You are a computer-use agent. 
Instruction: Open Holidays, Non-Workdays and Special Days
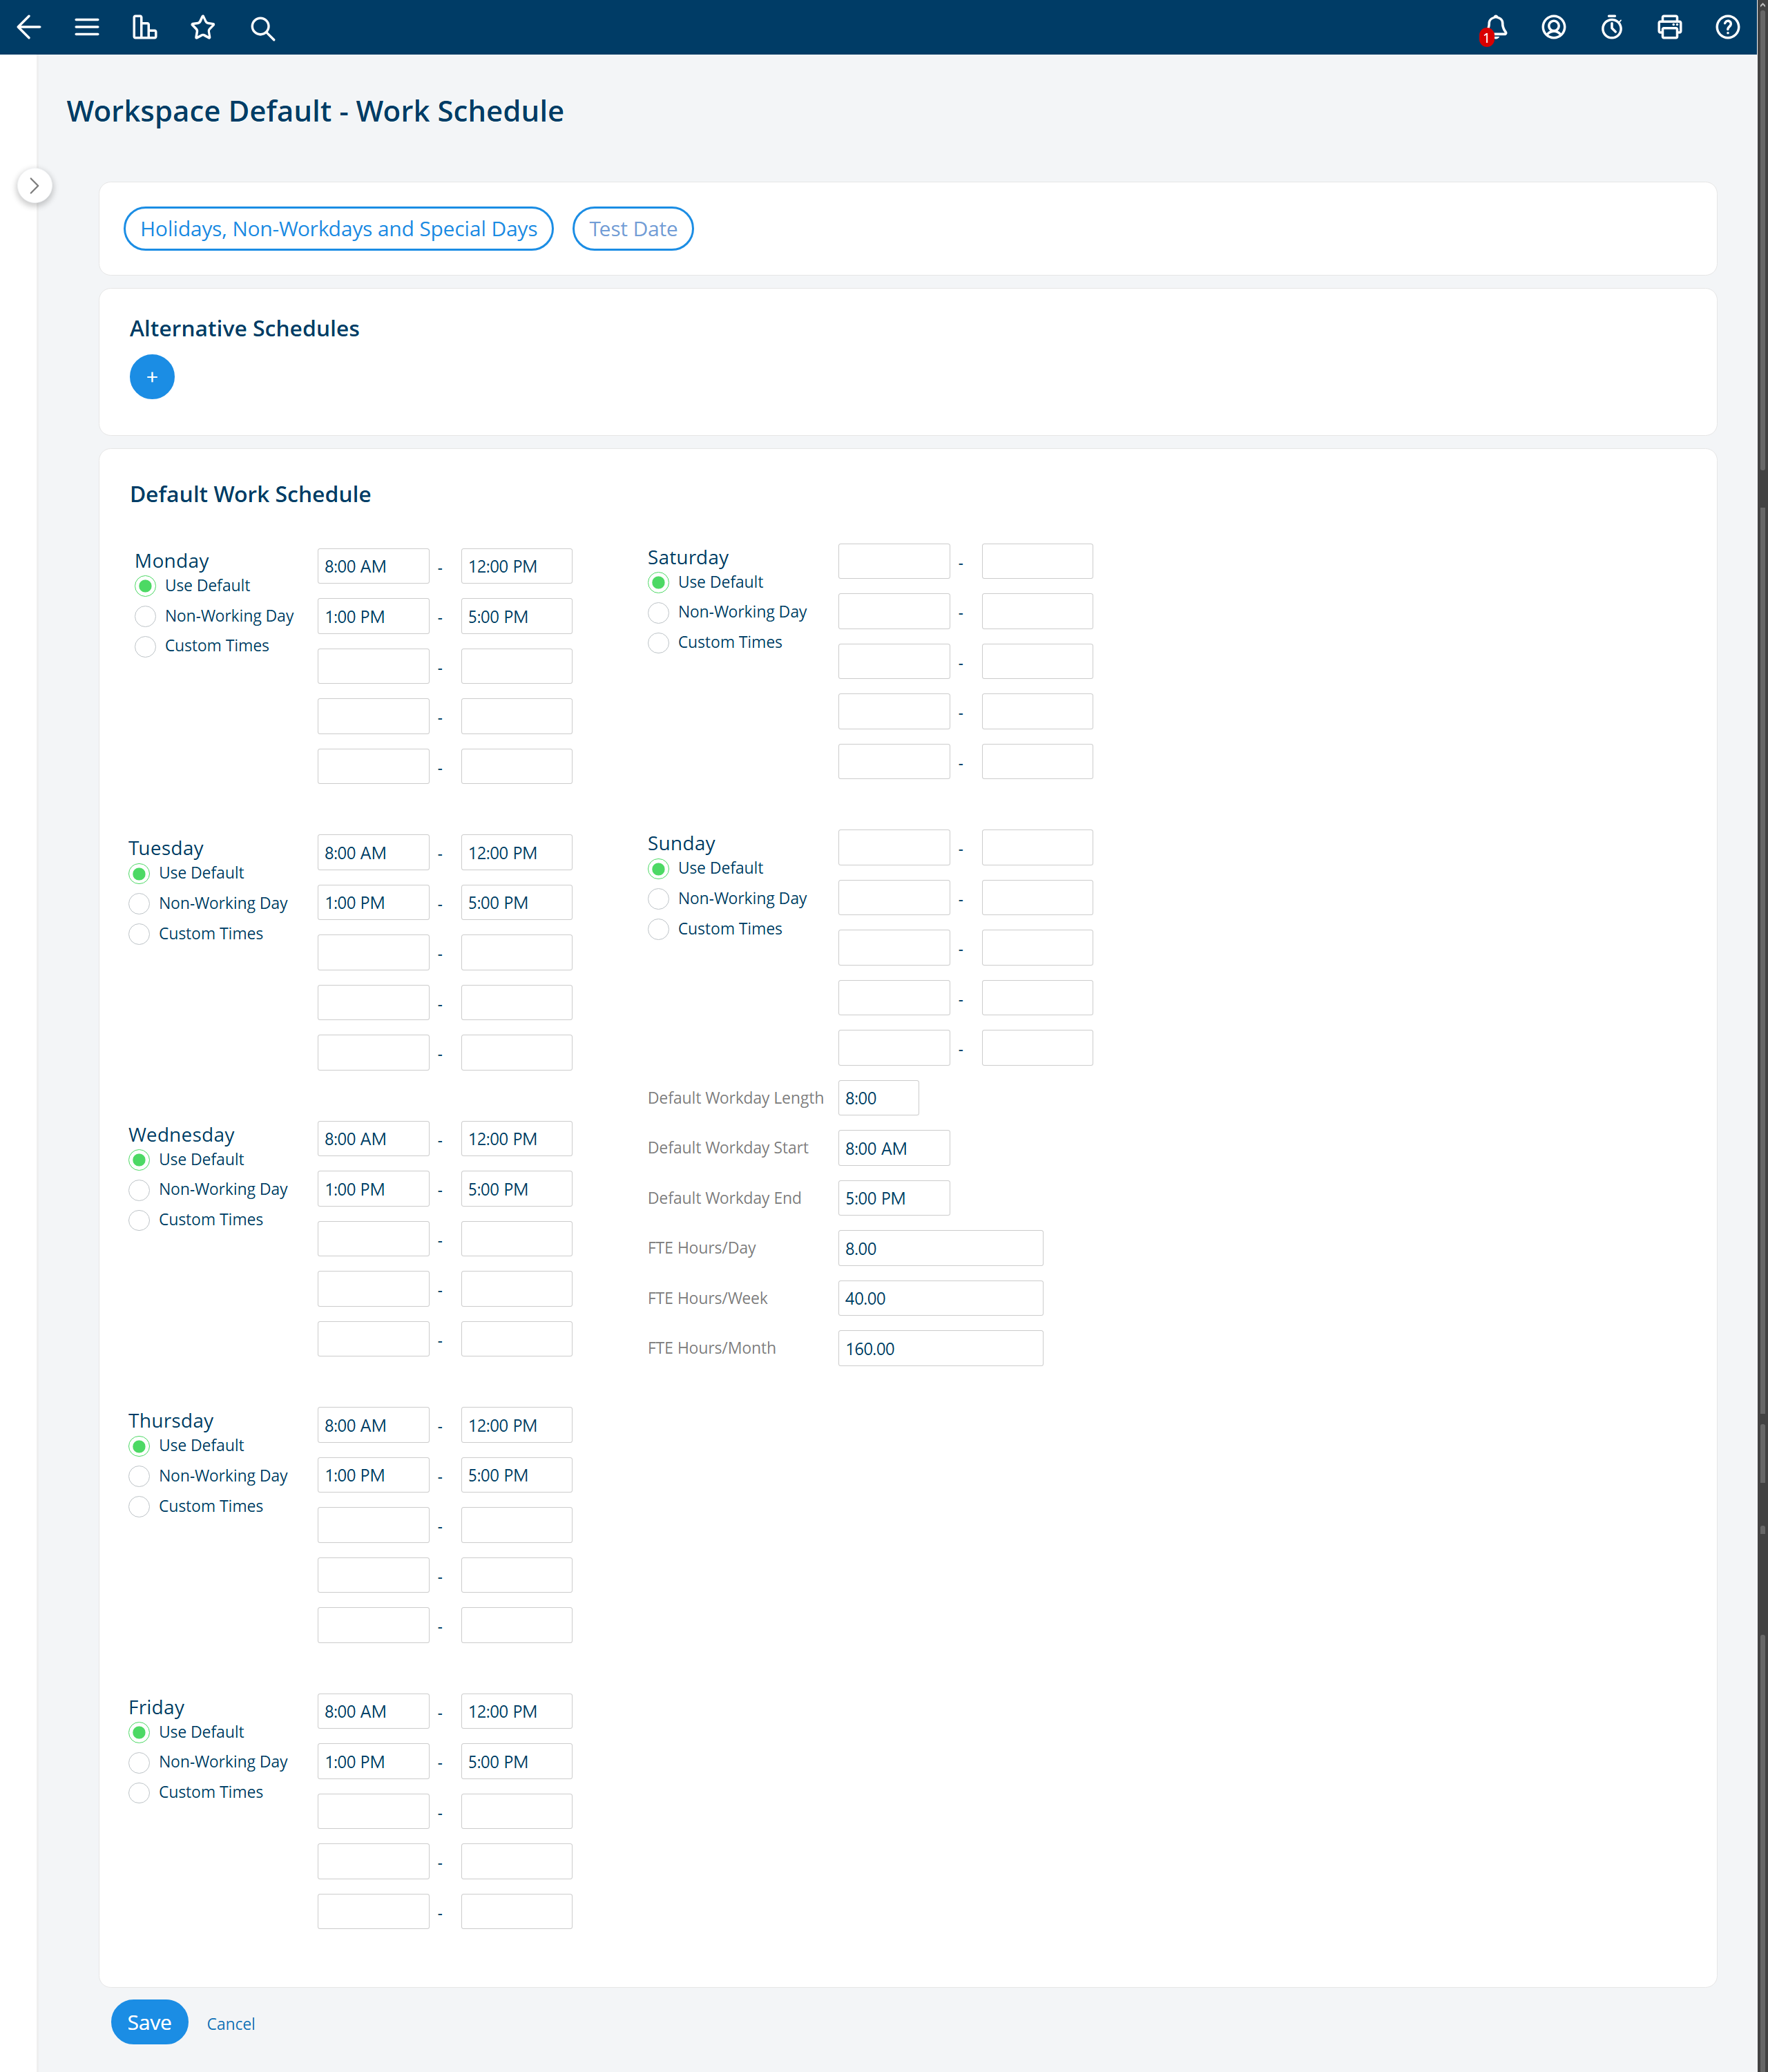tap(338, 229)
